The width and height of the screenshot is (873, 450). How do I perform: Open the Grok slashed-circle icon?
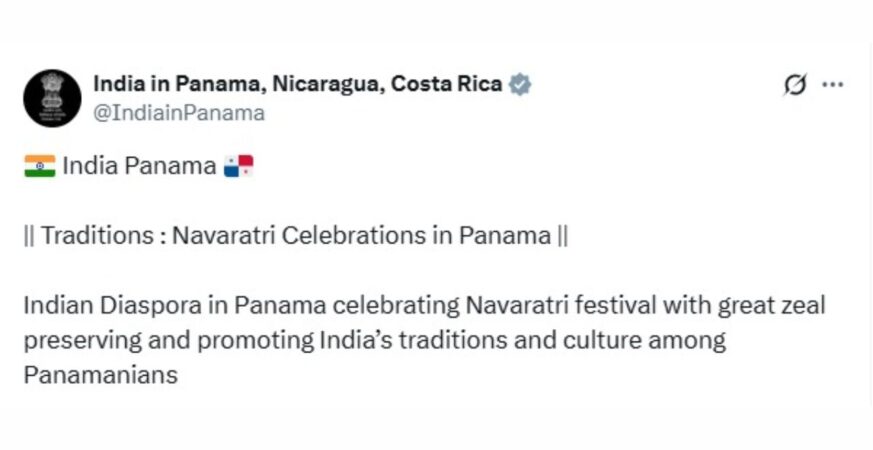tap(794, 85)
